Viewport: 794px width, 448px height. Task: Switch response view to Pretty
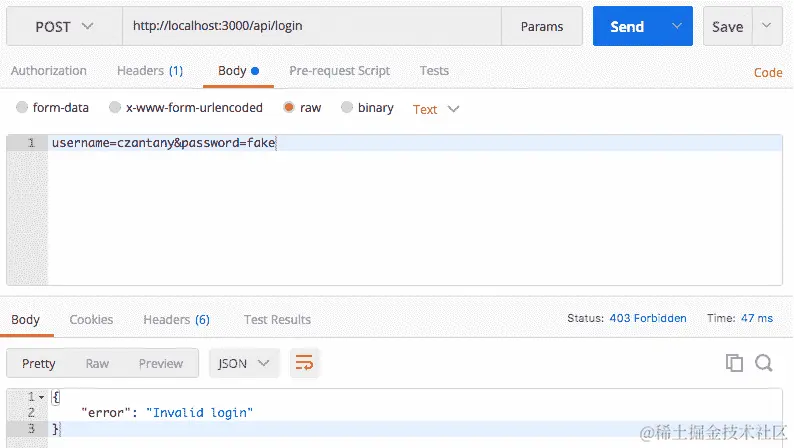(38, 363)
